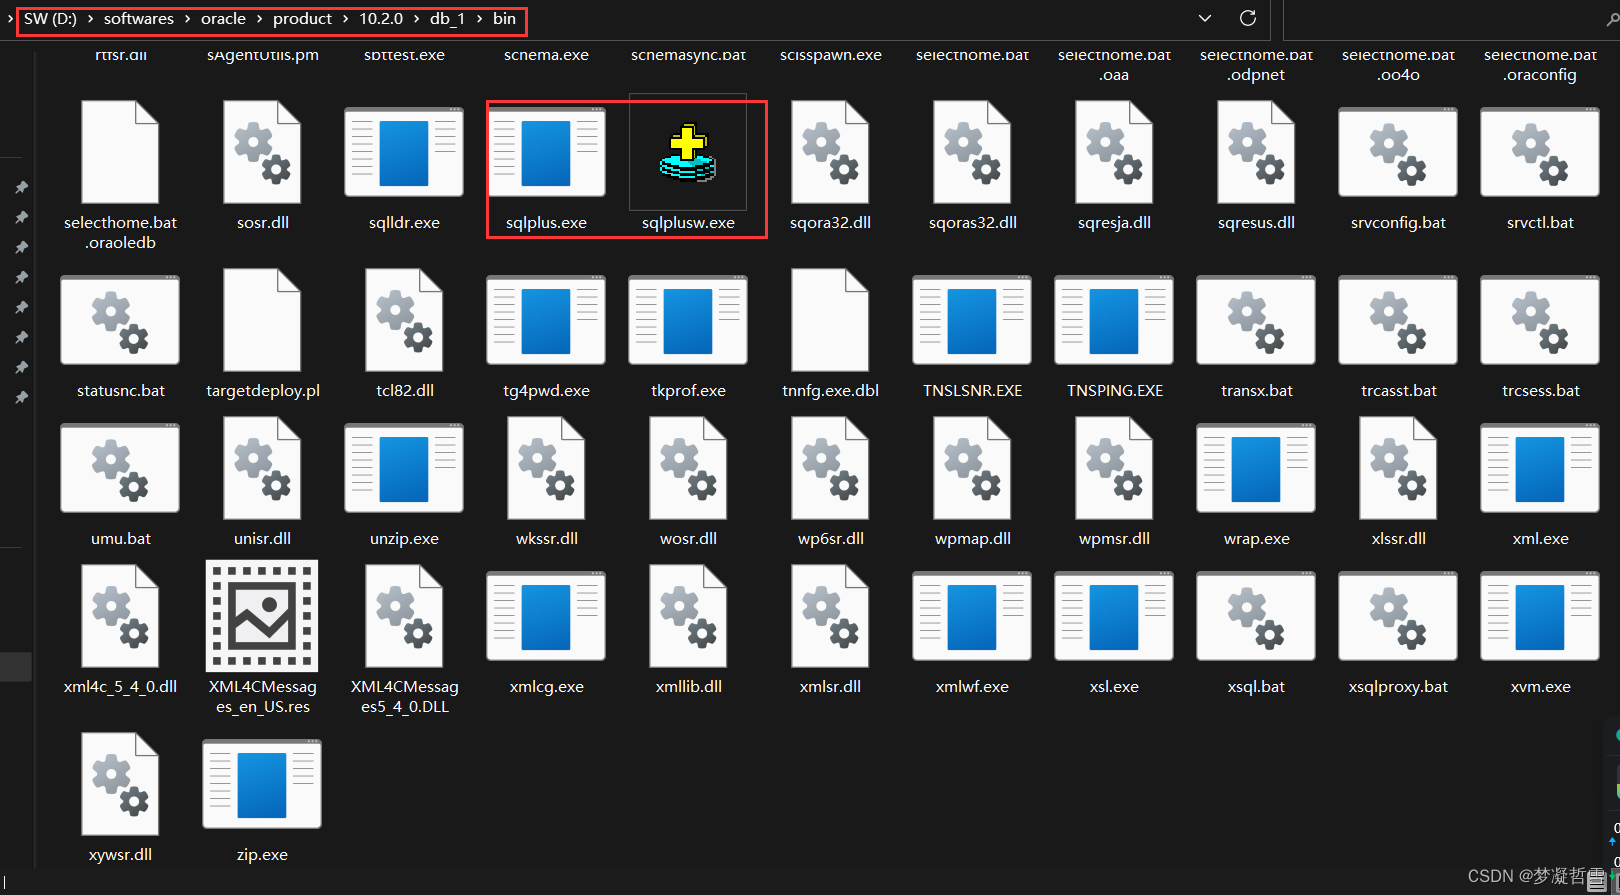Select the statusnc.bat file icon
The height and width of the screenshot is (895, 1620).
(120, 321)
